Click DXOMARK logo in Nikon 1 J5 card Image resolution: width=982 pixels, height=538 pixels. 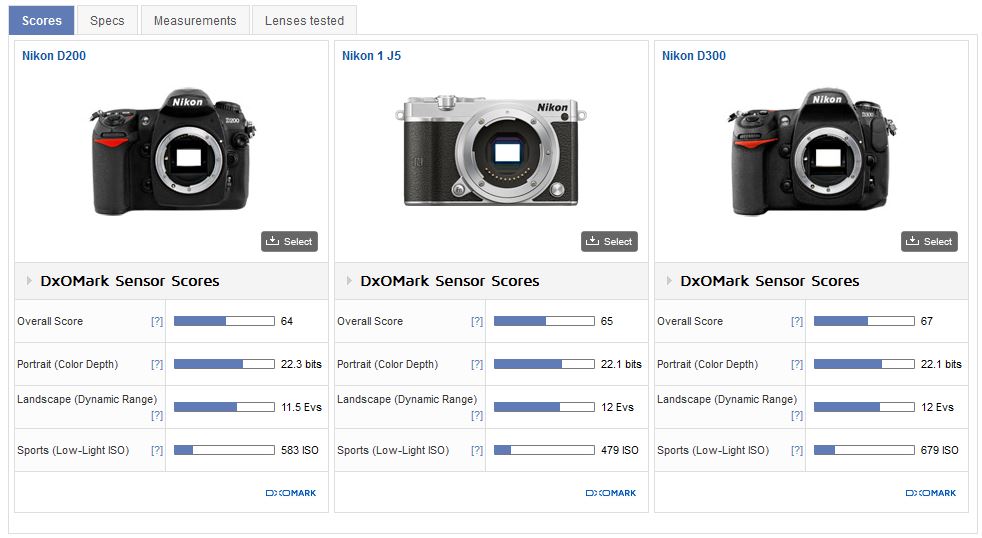coord(611,494)
